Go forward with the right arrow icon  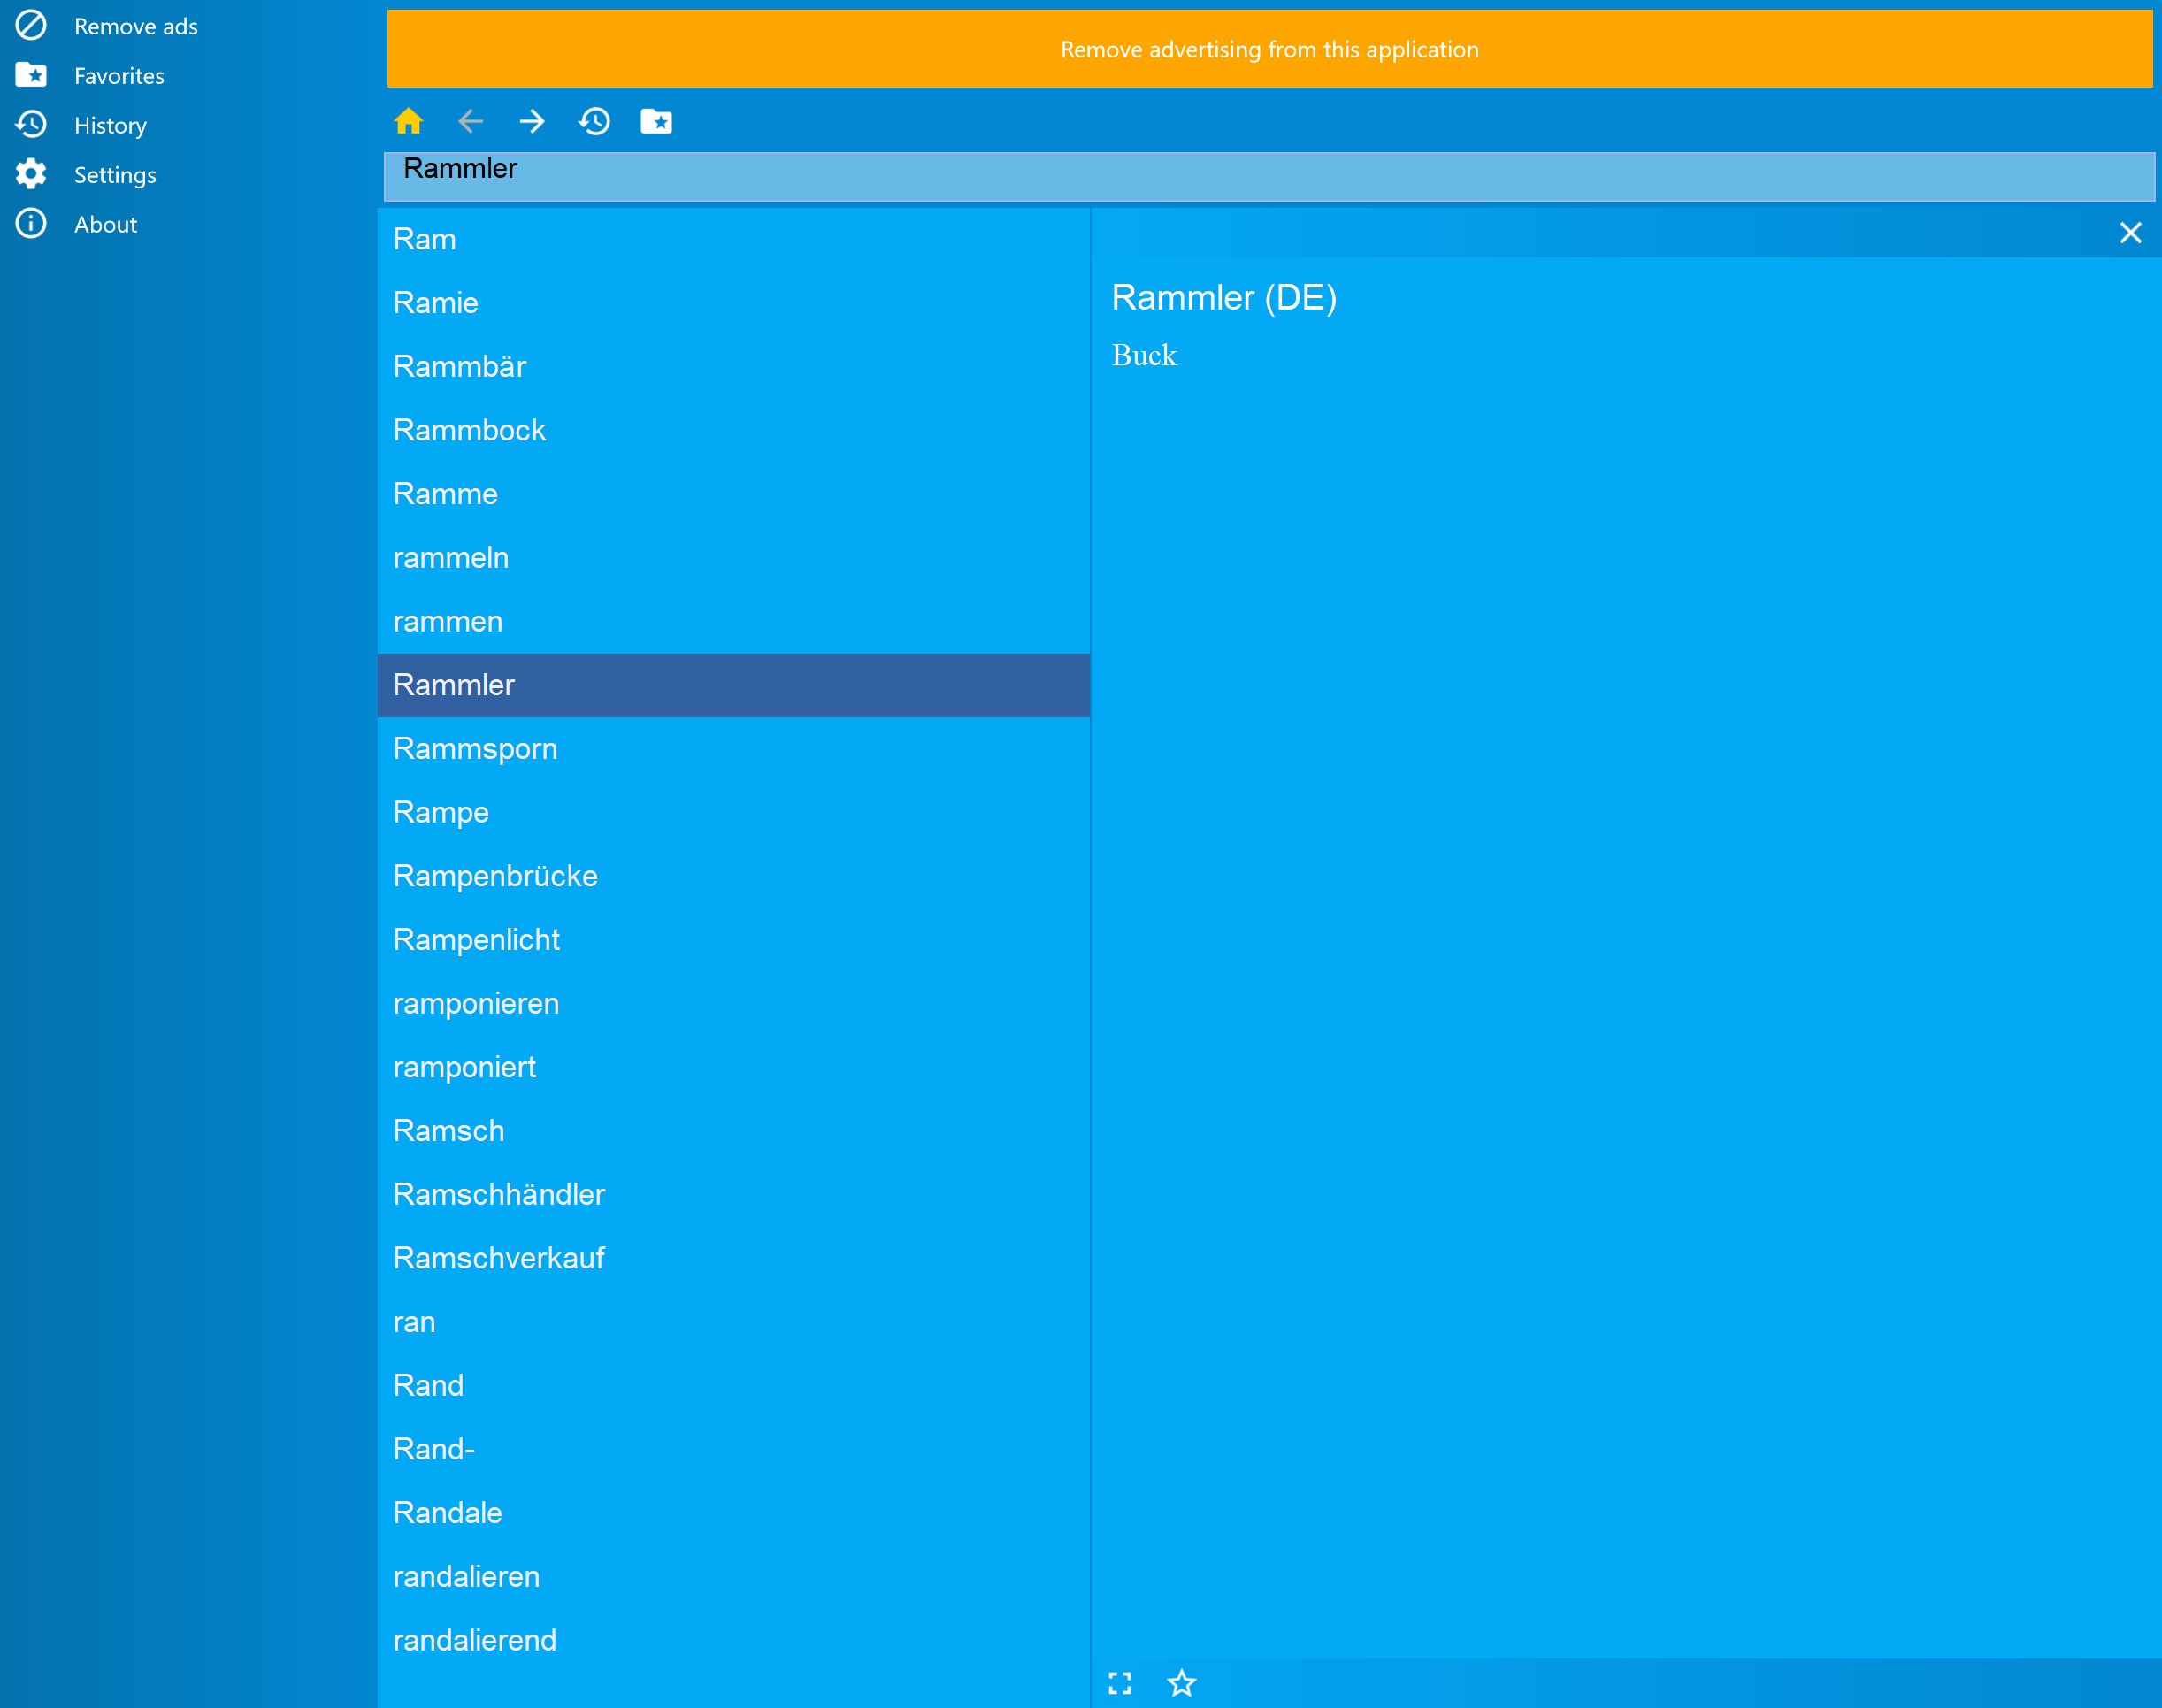pos(532,122)
